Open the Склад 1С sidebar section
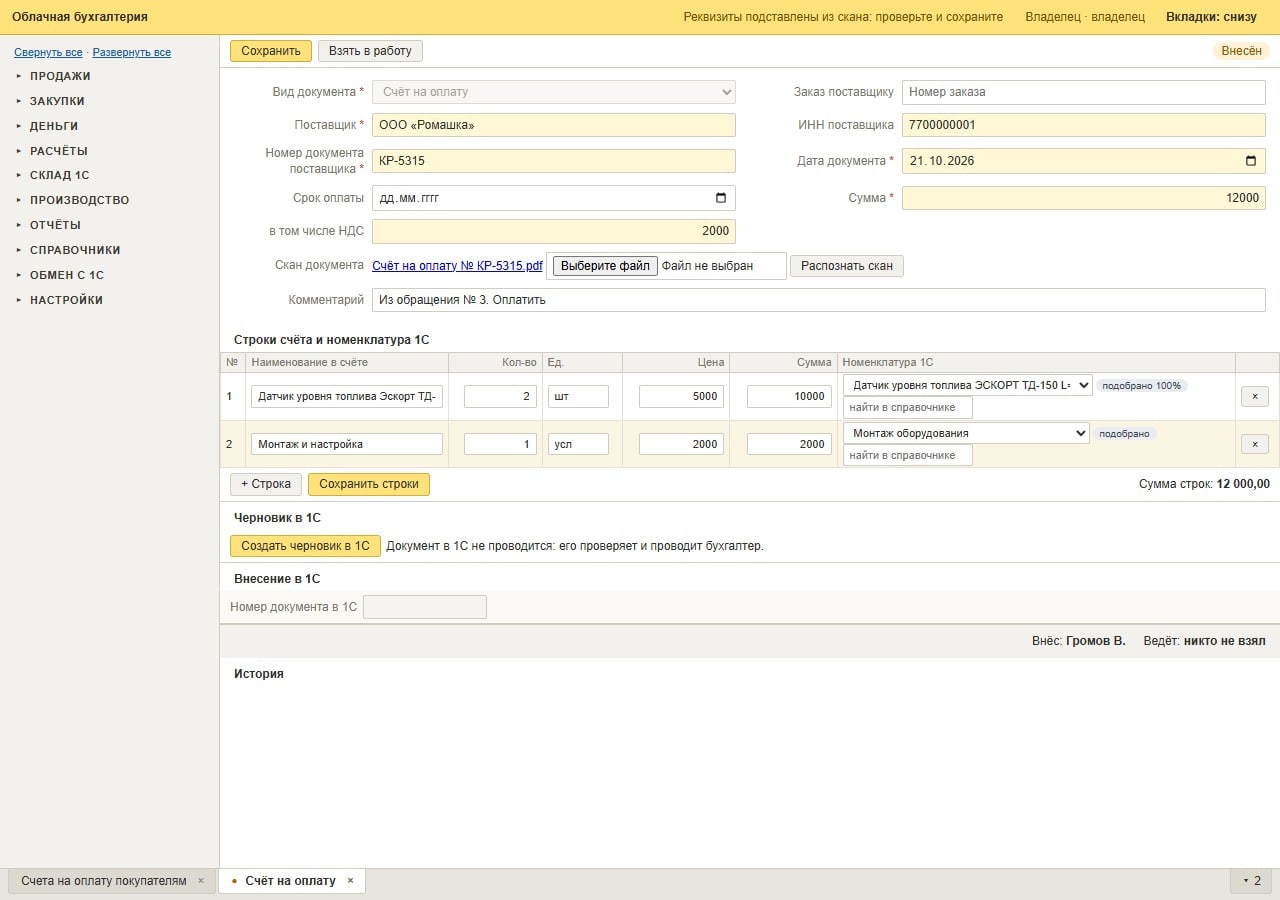Image resolution: width=1280 pixels, height=900 pixels. click(59, 175)
